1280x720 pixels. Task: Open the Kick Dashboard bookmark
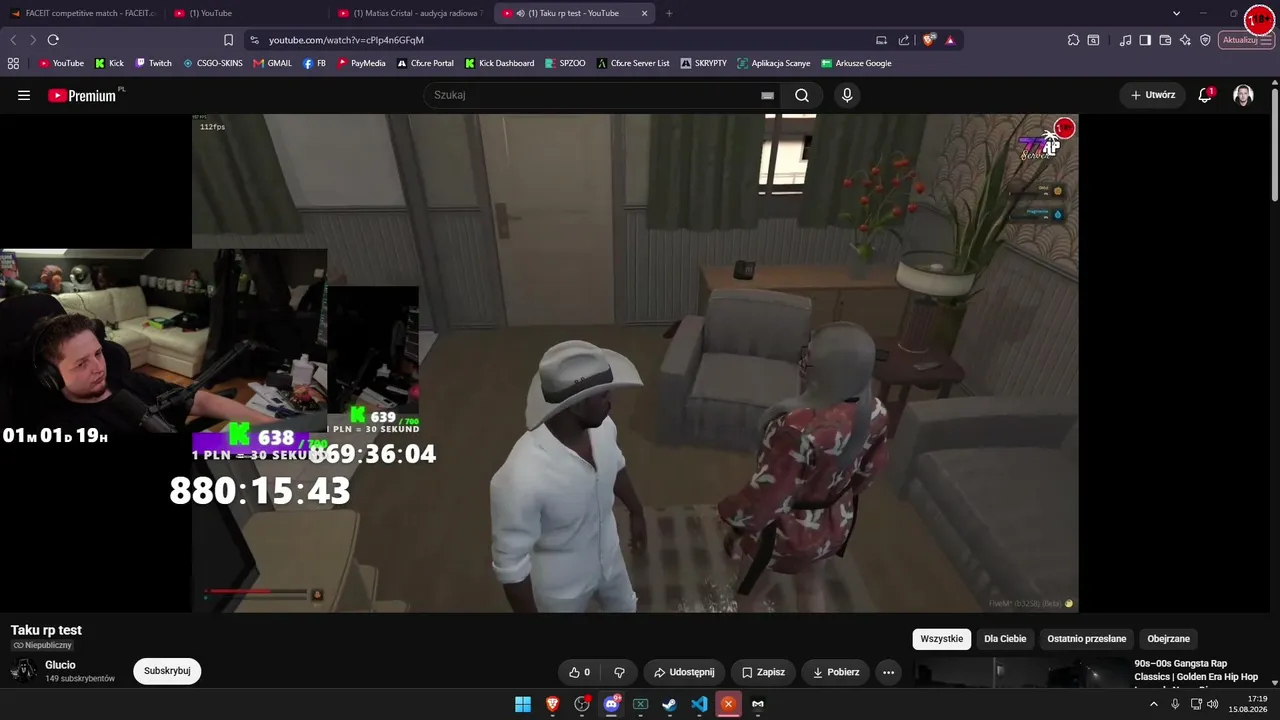(499, 63)
